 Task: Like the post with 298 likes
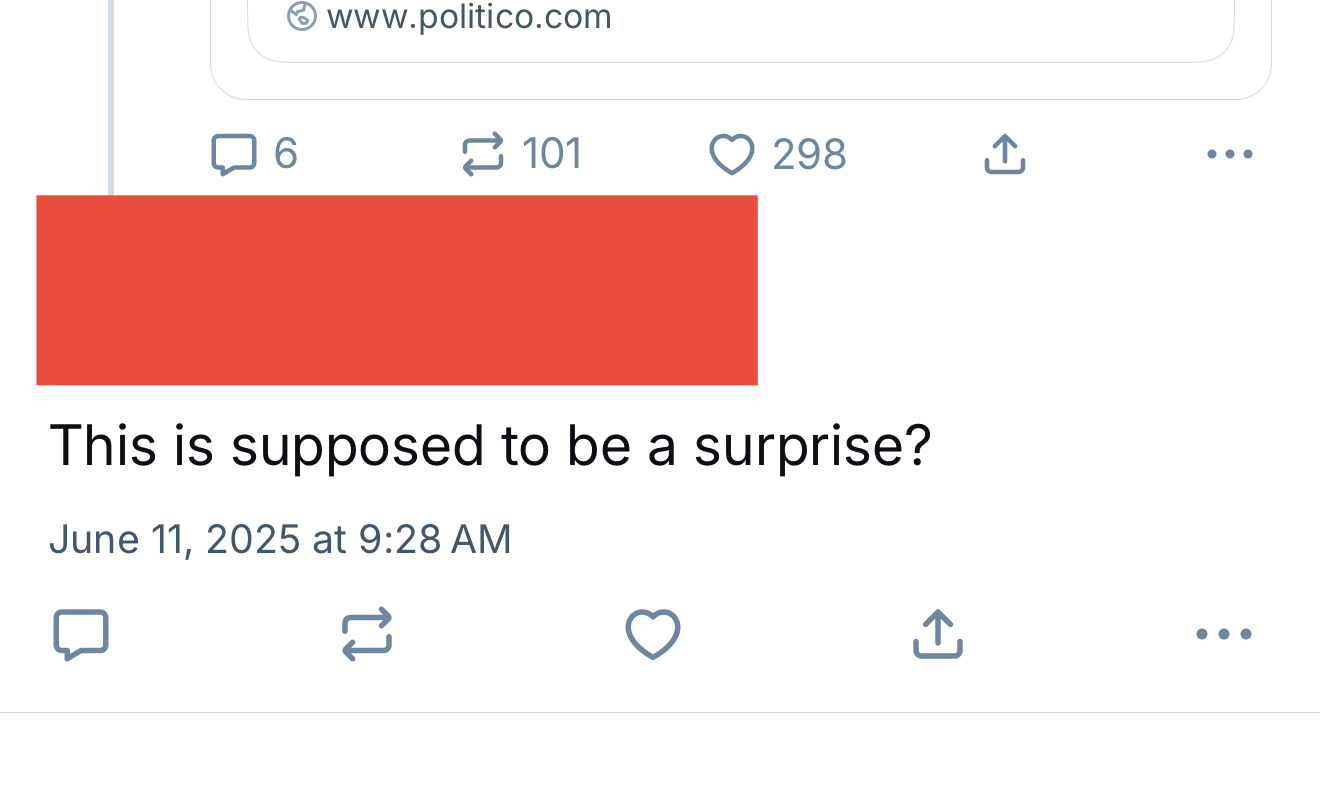(x=731, y=155)
